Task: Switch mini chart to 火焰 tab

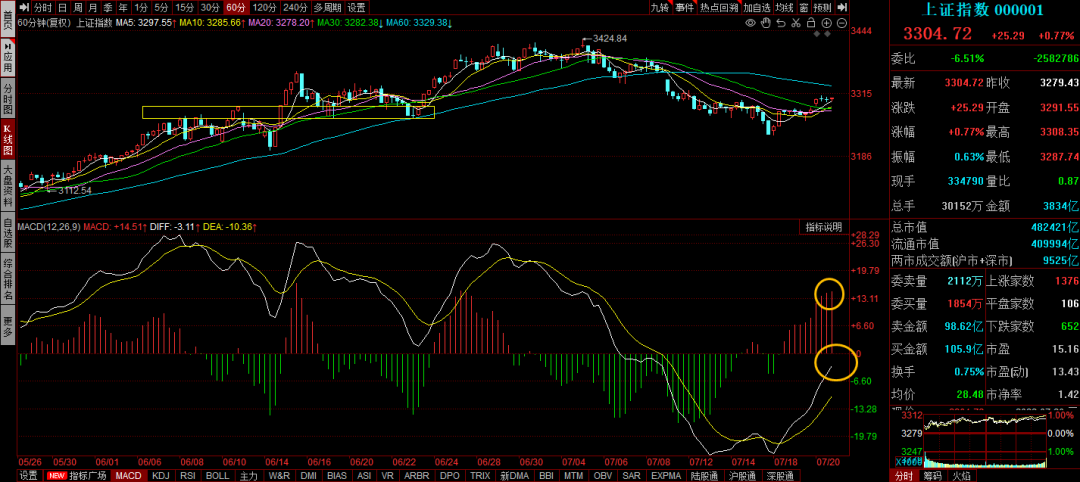Action: click(x=962, y=476)
